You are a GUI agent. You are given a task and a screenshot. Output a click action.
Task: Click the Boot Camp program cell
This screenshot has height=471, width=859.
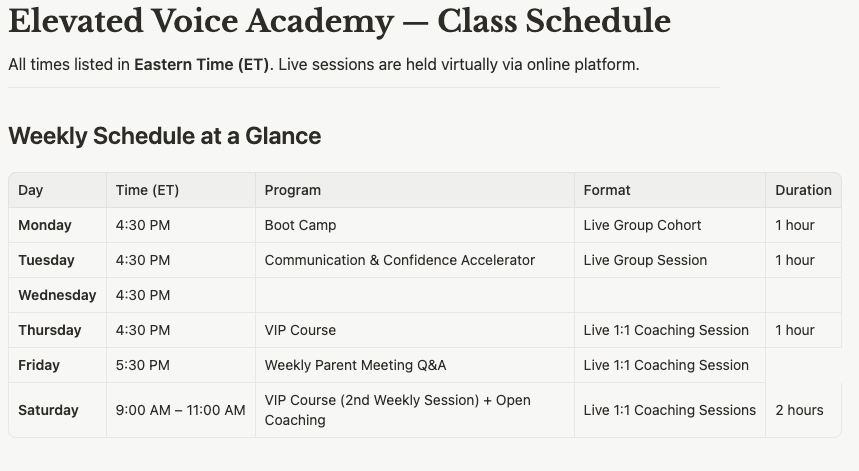pyautogui.click(x=415, y=225)
